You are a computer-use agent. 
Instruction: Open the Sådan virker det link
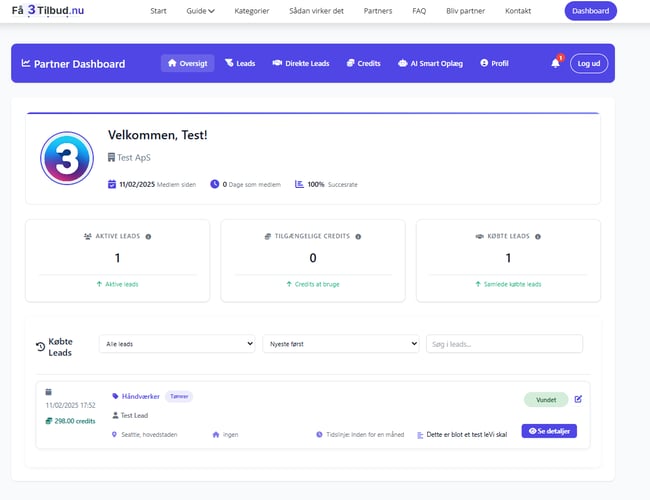click(316, 11)
